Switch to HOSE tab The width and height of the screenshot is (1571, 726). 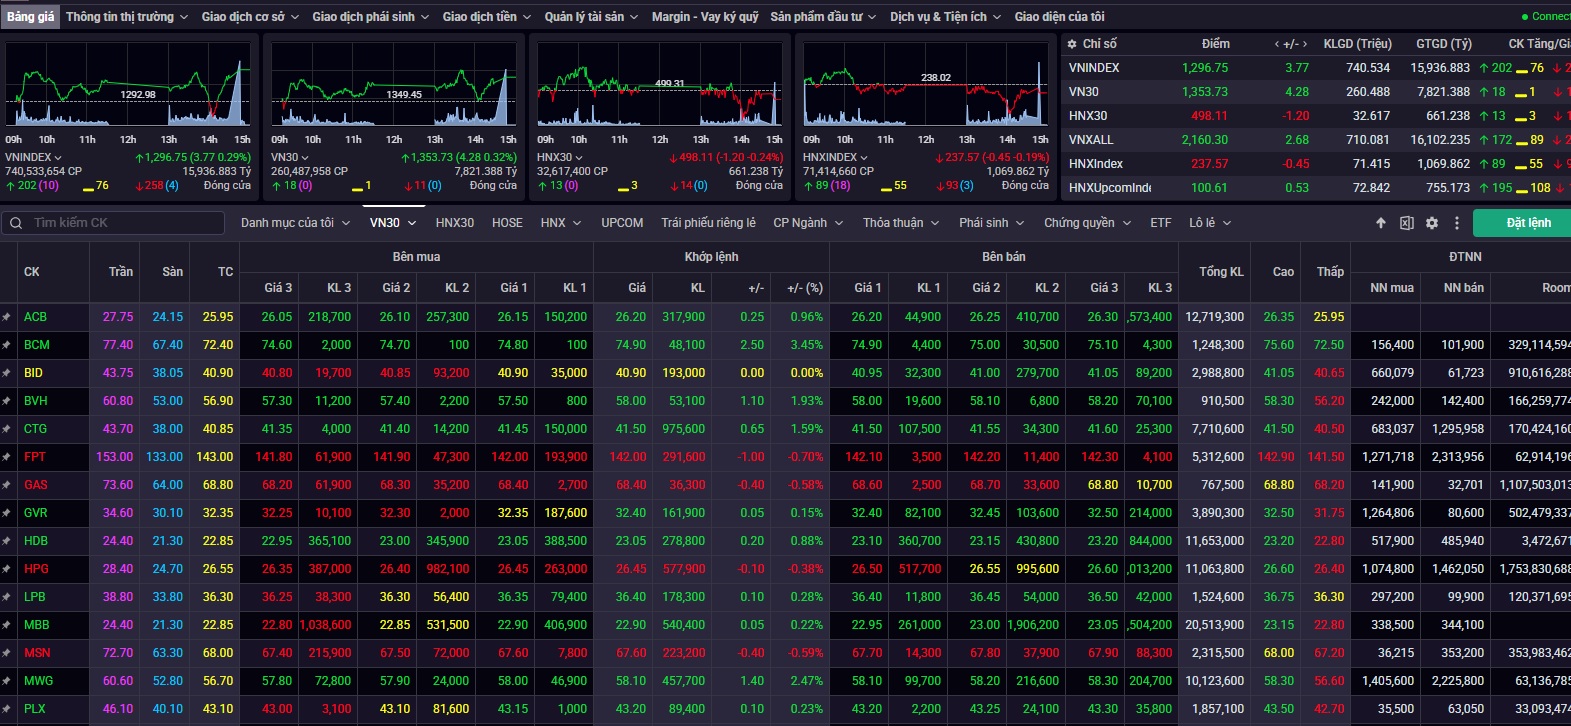[507, 223]
